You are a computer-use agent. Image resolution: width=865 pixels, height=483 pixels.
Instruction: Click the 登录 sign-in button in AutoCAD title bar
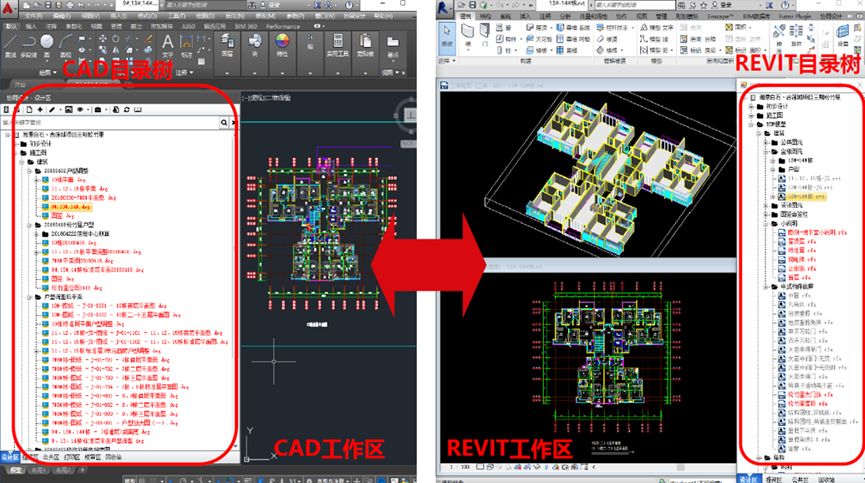tap(275, 5)
